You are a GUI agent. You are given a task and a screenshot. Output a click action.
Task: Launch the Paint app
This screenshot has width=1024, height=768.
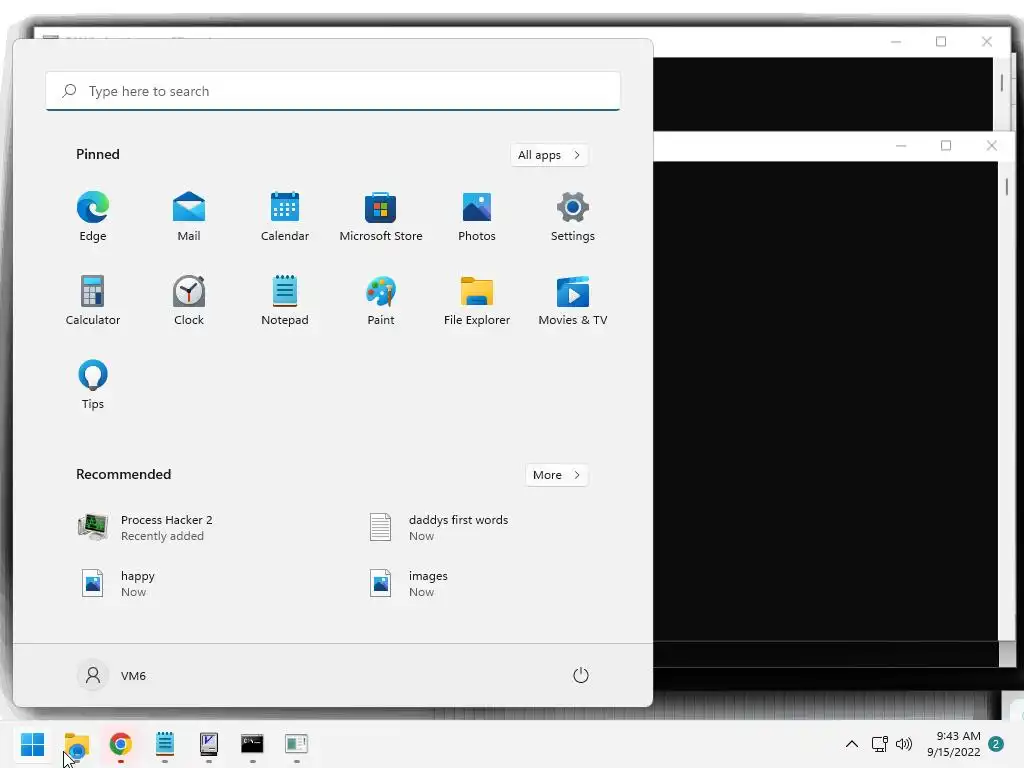(x=381, y=300)
